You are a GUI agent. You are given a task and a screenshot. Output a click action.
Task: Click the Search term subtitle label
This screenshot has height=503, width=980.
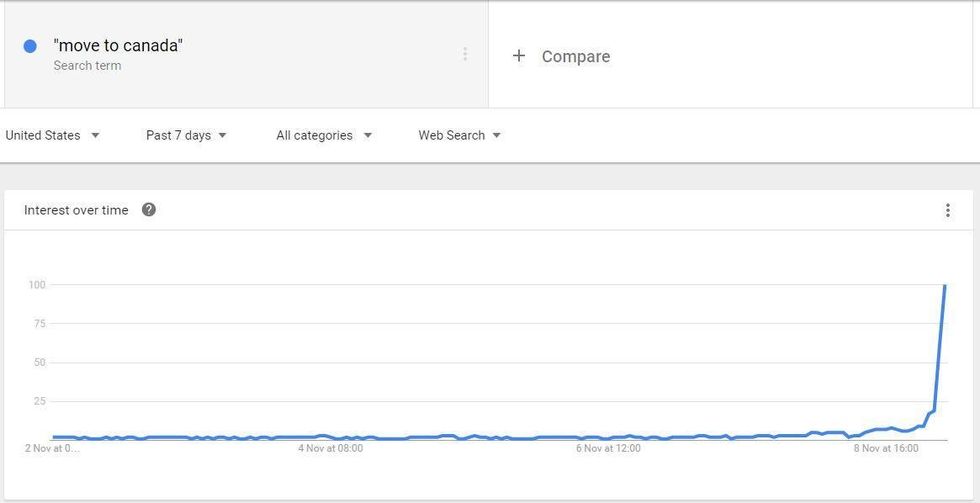point(88,66)
